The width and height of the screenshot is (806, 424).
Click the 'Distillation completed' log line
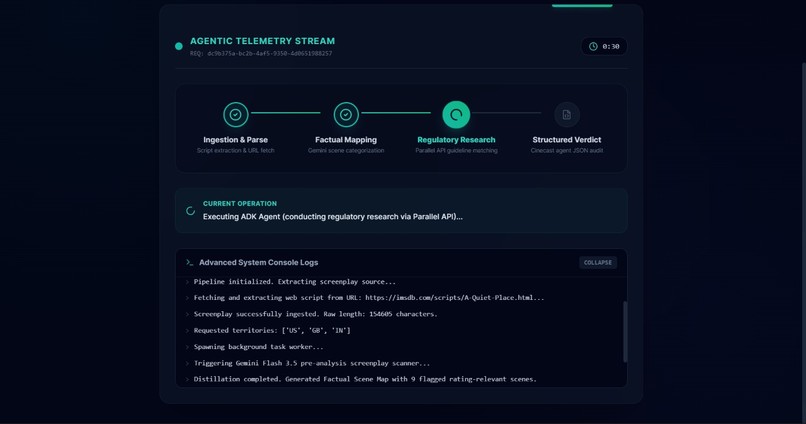coord(365,379)
